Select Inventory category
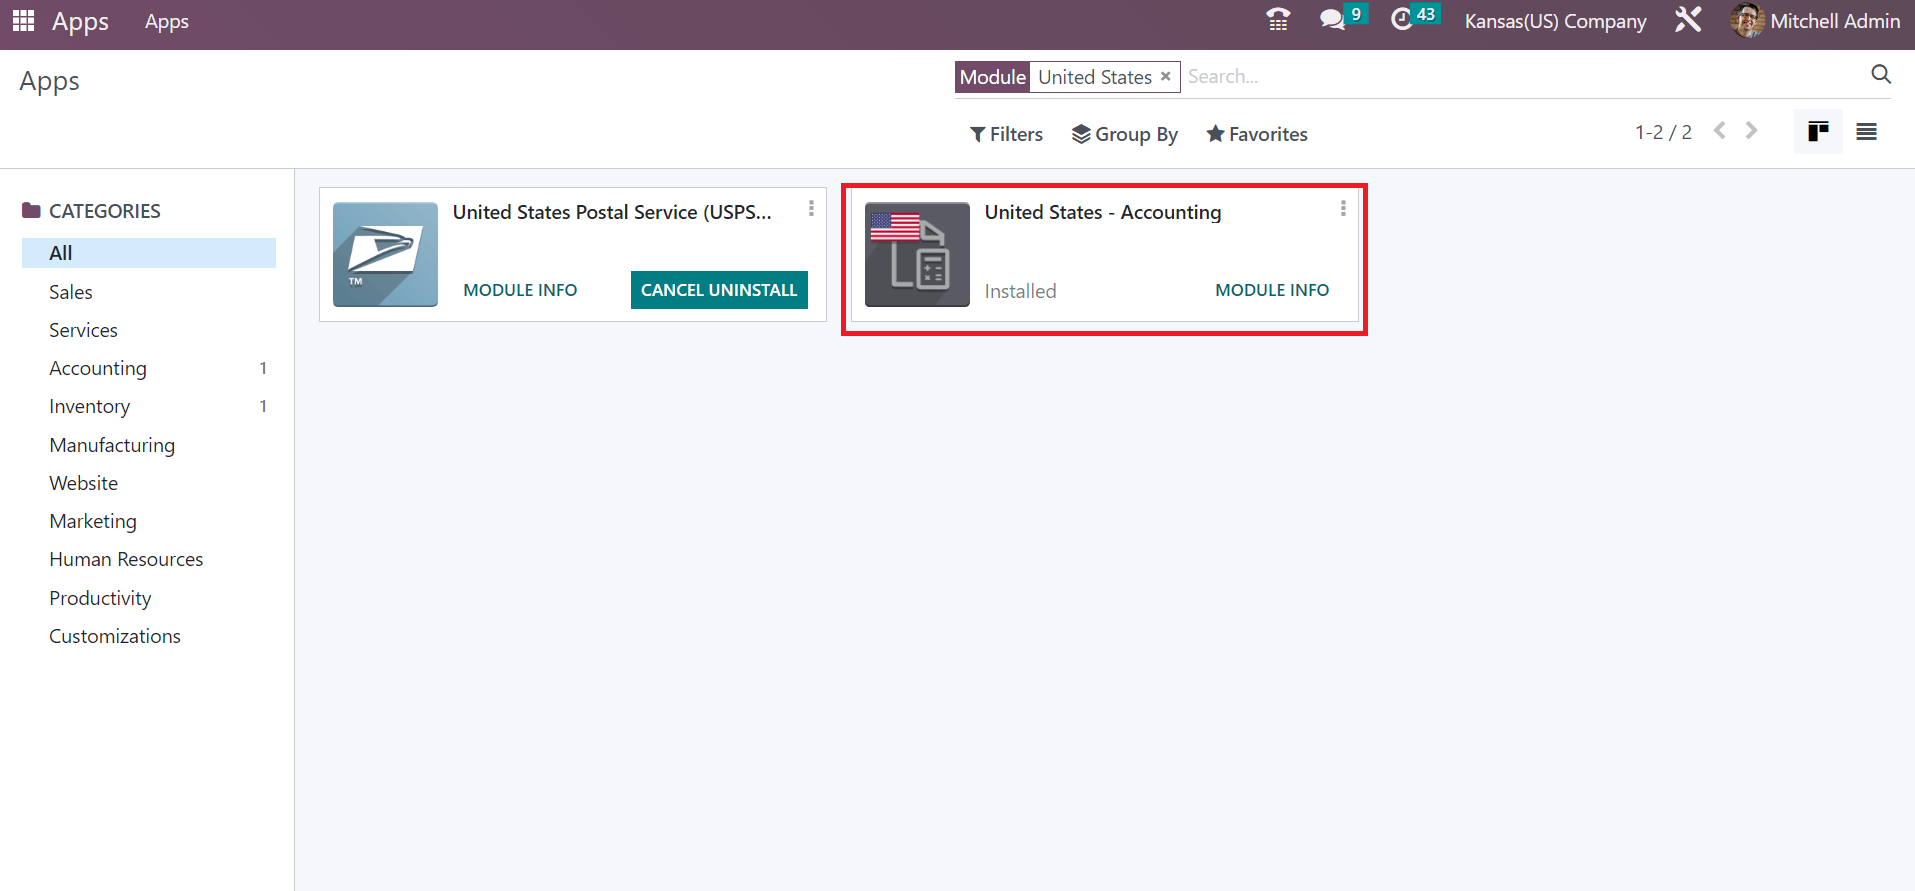1915x891 pixels. click(149, 406)
